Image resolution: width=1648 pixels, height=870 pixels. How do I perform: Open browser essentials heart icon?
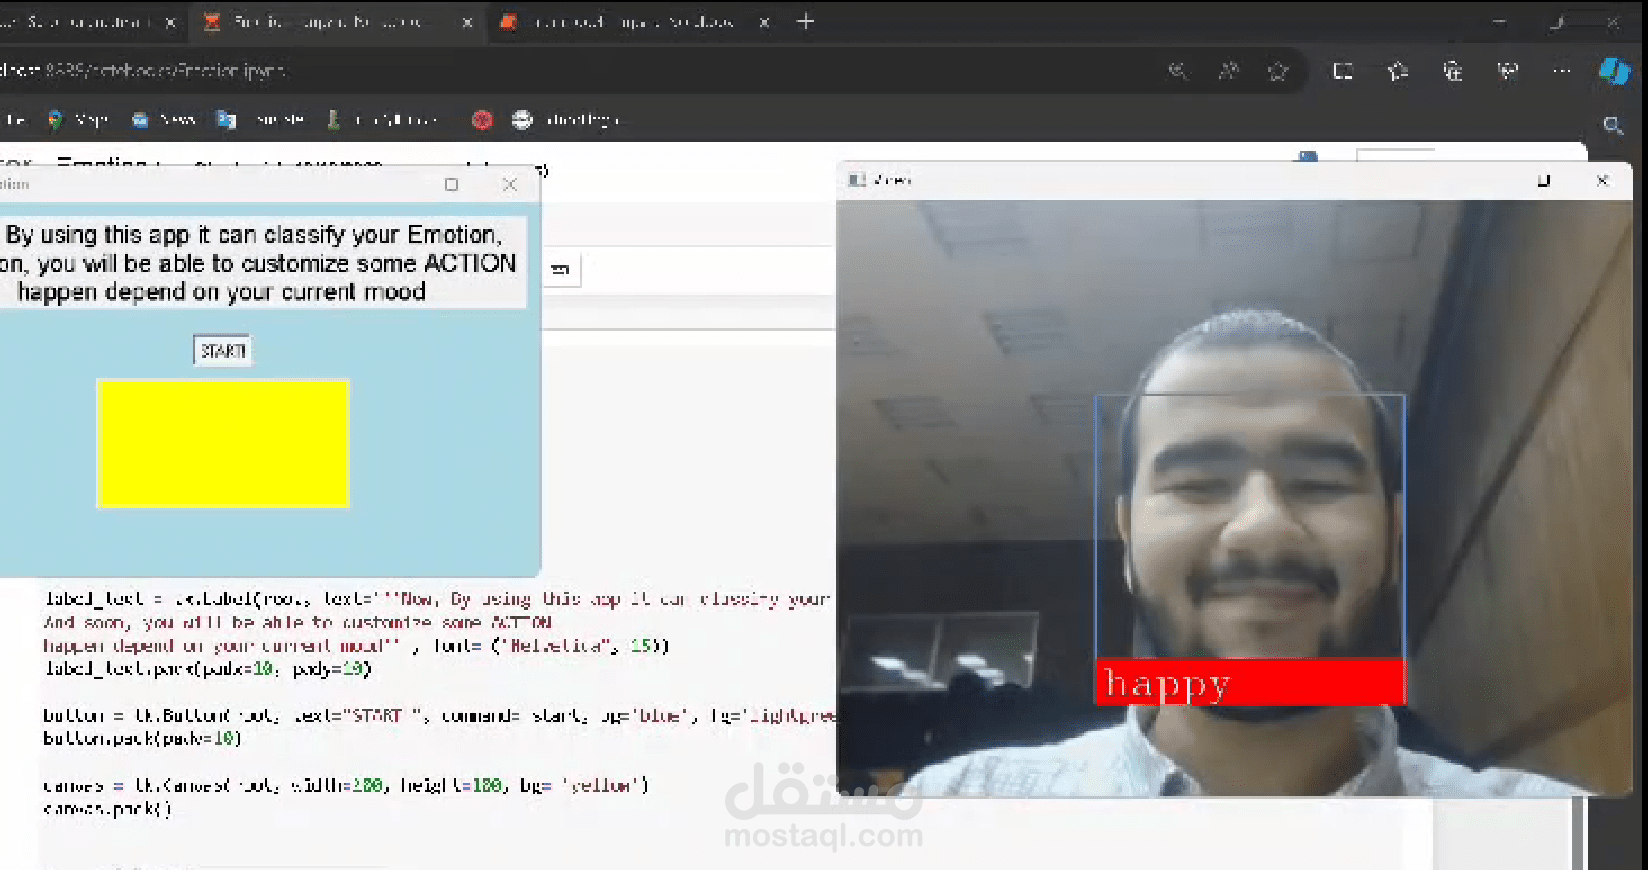click(x=1508, y=71)
